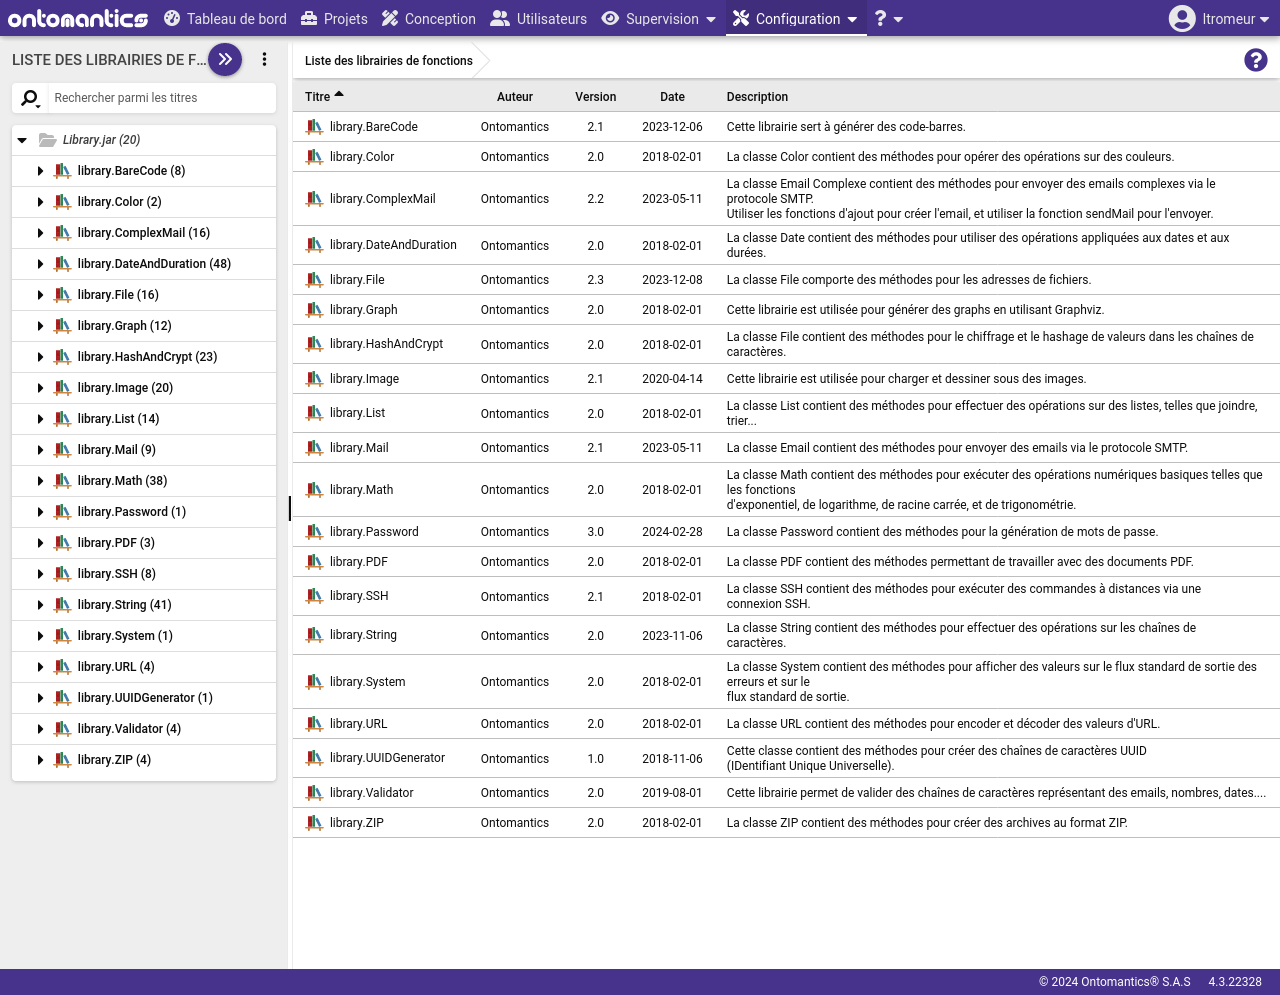Select library.Graph (12) in the tree
Image resolution: width=1280 pixels, height=995 pixels.
click(125, 326)
